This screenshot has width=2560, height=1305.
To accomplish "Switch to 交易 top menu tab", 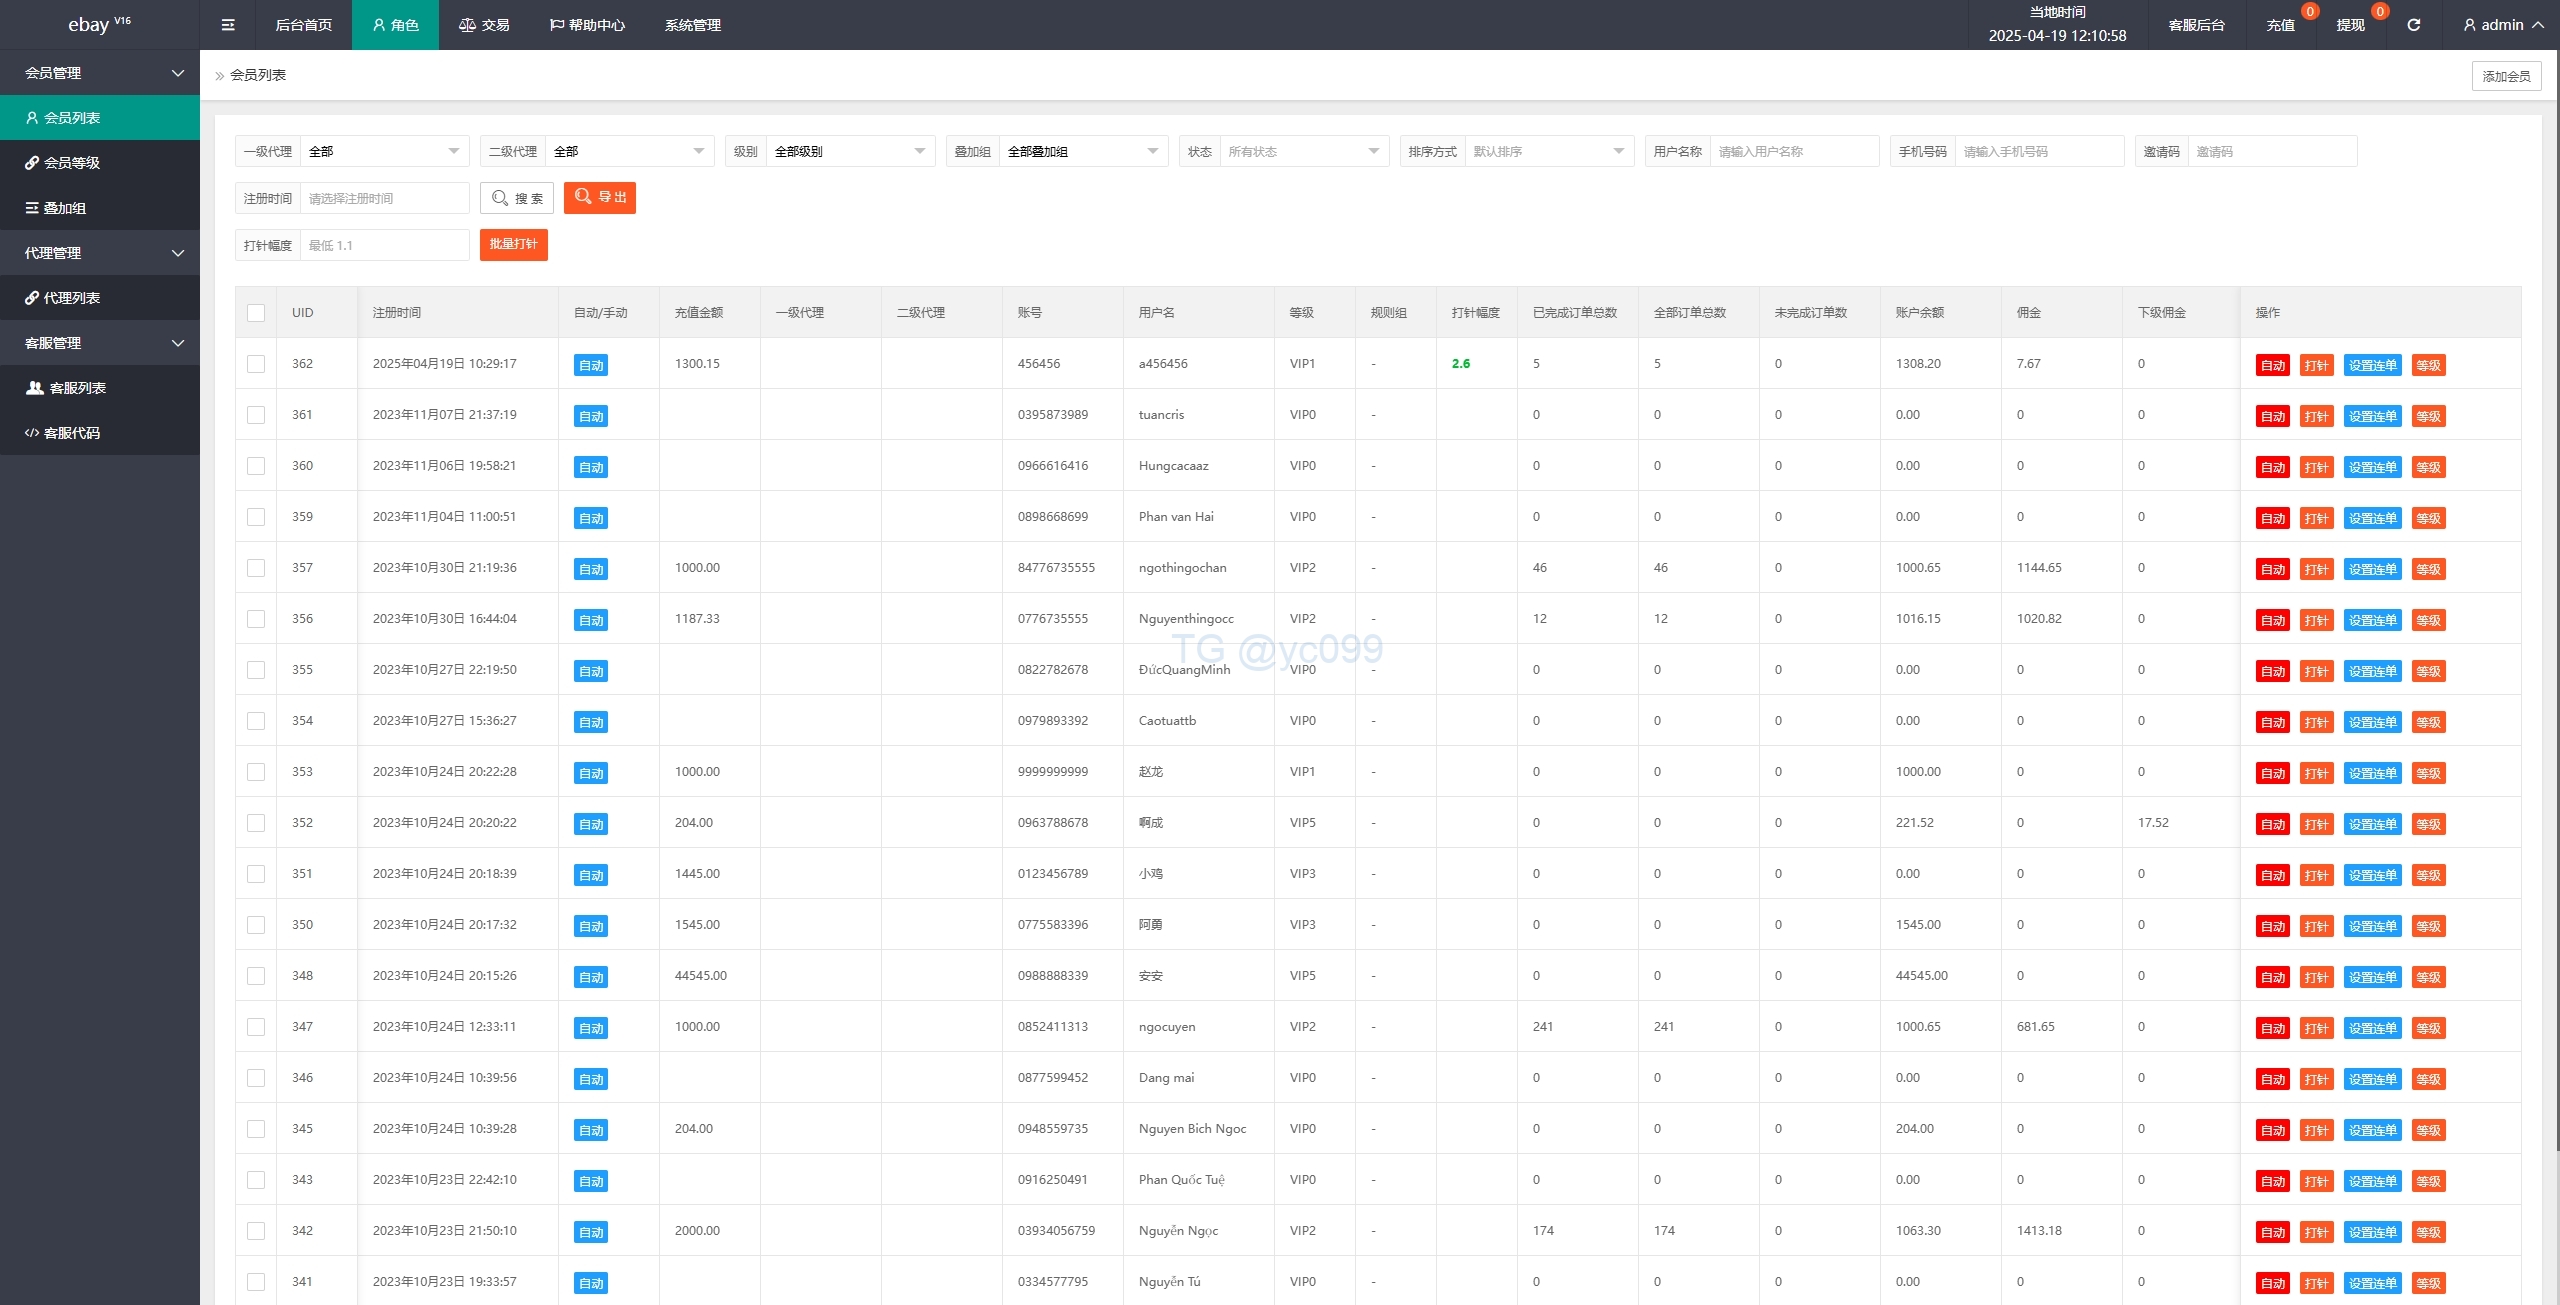I will click(x=484, y=25).
